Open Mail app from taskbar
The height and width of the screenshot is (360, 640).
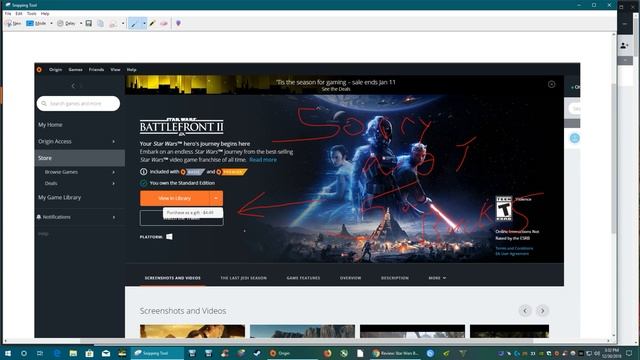106,353
